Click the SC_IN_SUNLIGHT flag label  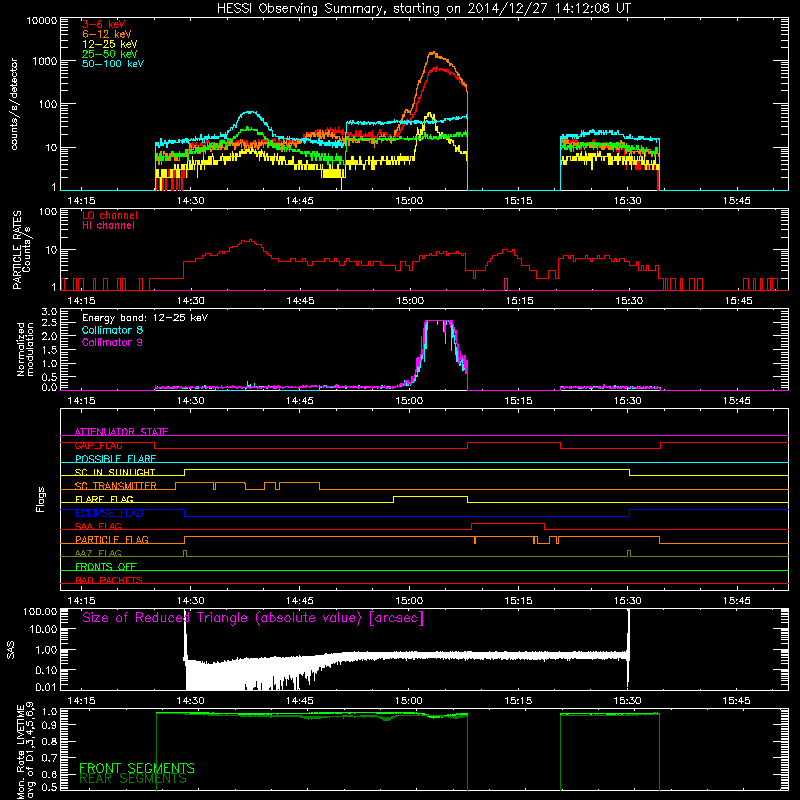point(115,472)
